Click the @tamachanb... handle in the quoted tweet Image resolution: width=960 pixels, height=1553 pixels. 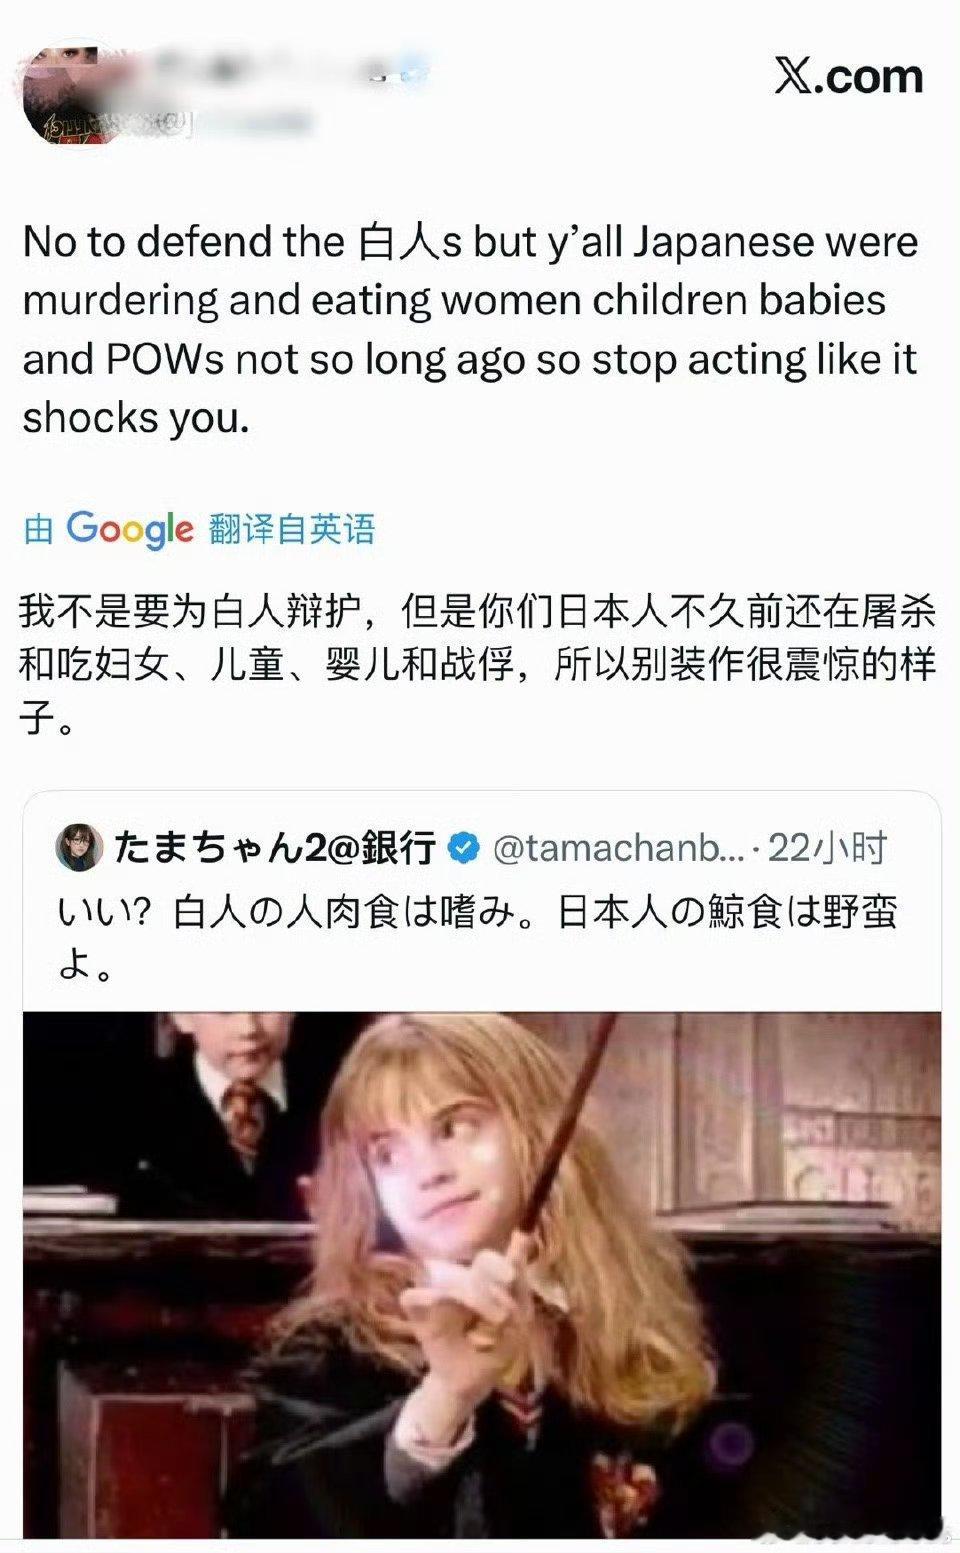[x=618, y=849]
